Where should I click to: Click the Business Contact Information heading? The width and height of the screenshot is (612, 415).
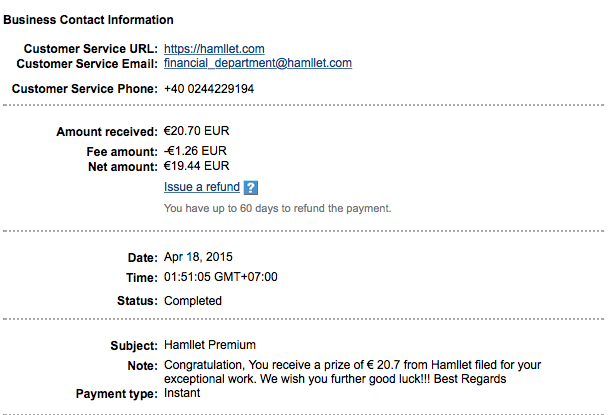click(x=91, y=20)
